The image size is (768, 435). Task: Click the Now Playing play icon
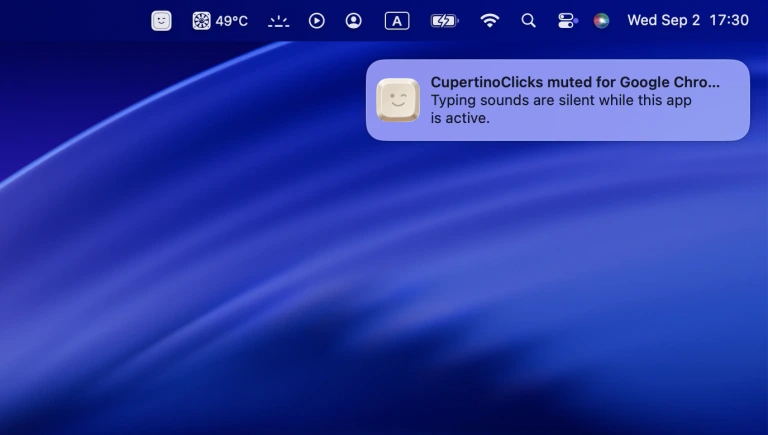(316, 21)
